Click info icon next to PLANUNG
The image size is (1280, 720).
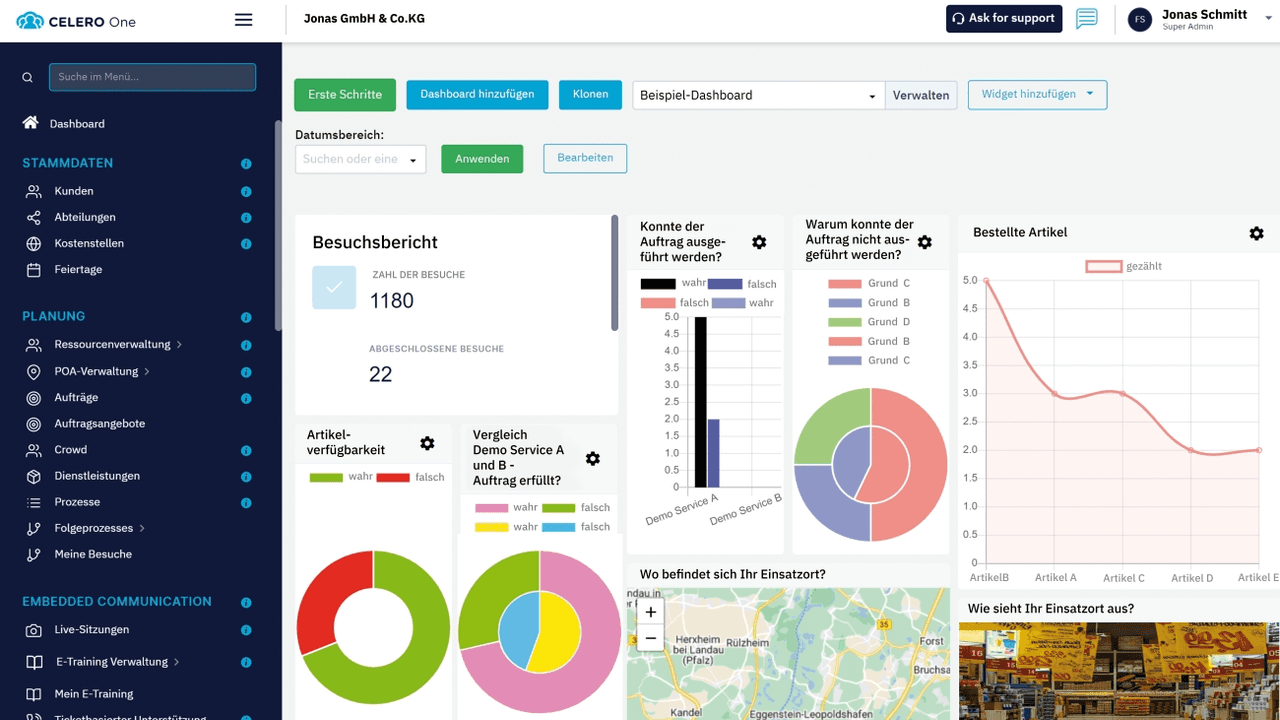coord(246,318)
